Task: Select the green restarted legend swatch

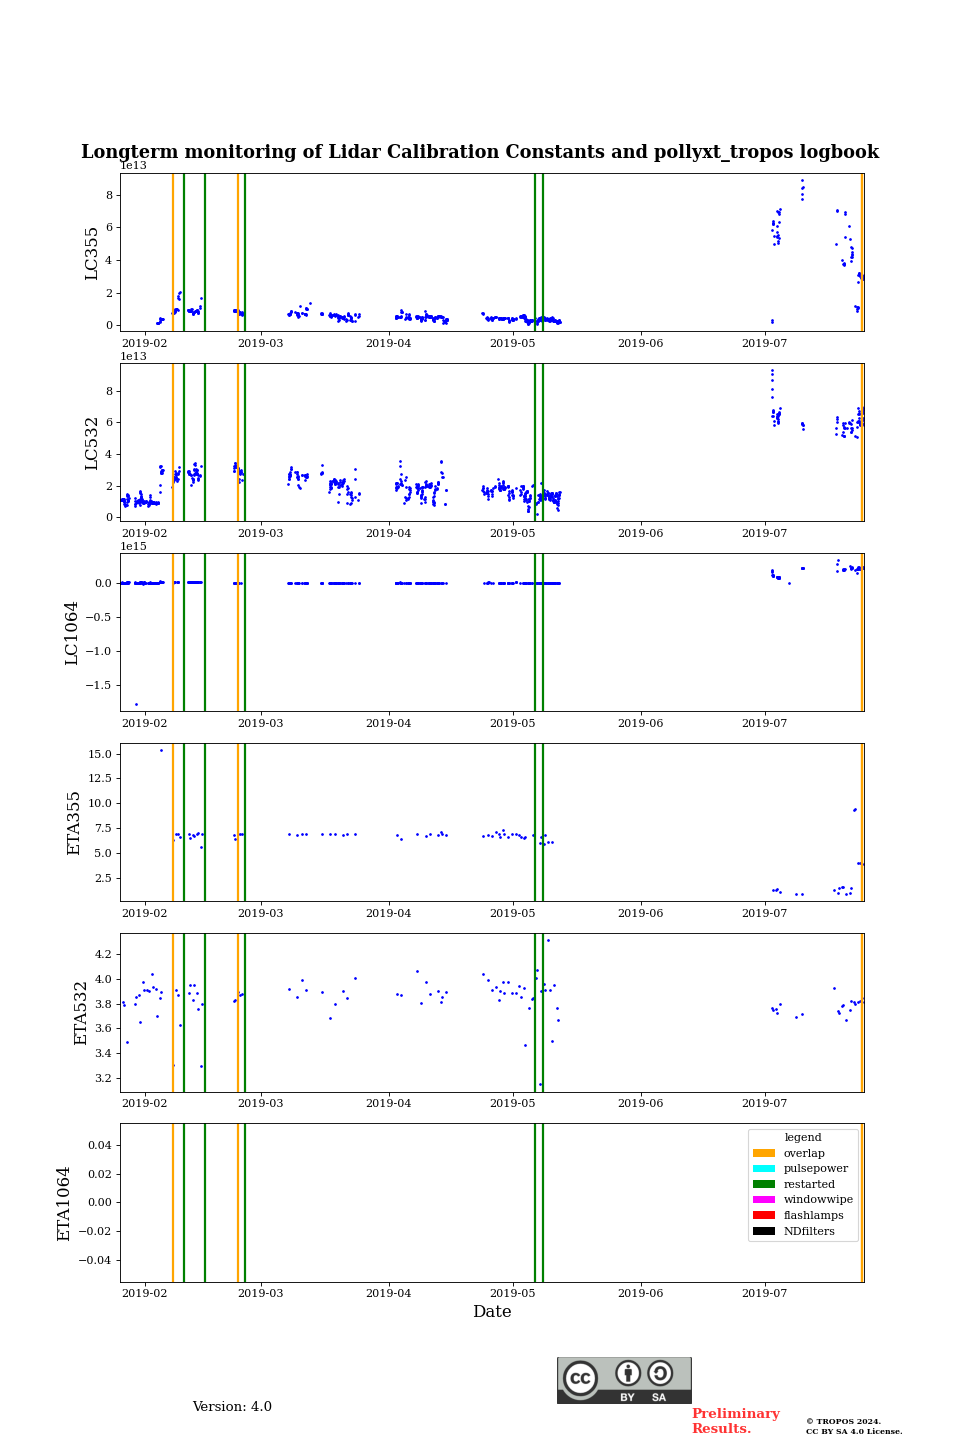Action: (764, 1184)
